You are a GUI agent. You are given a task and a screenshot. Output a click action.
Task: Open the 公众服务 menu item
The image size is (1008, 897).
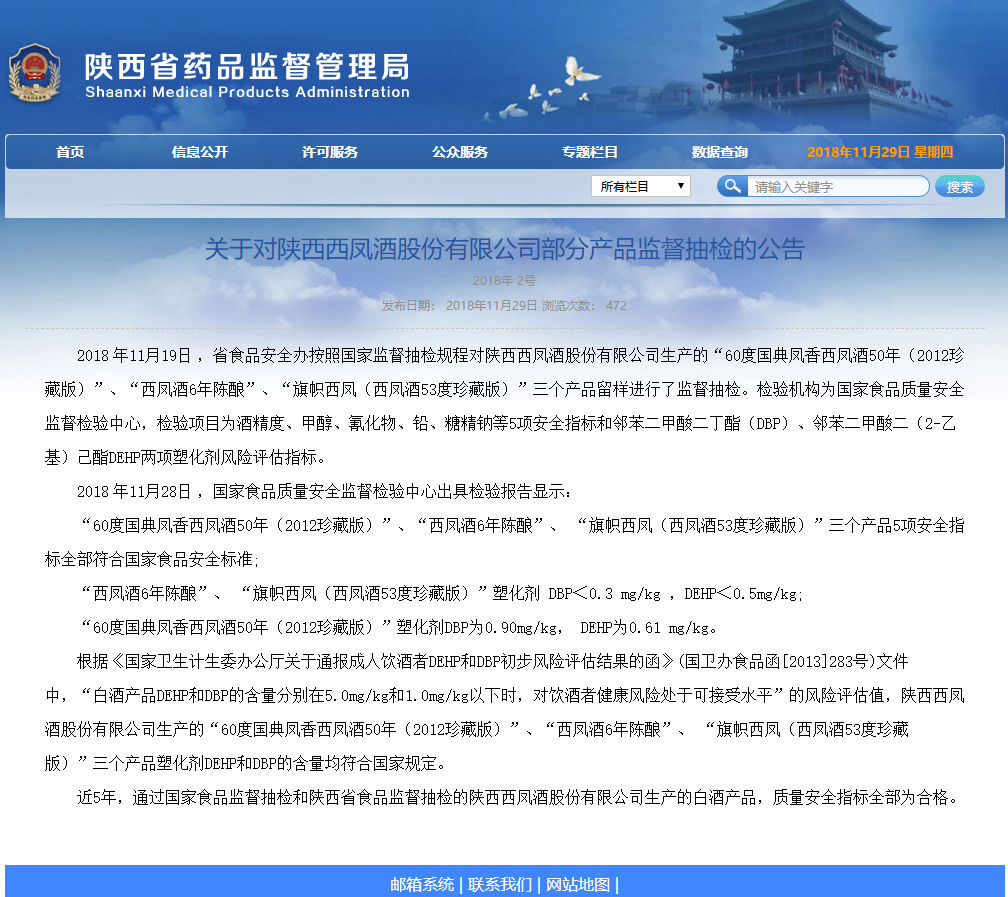pos(460,152)
